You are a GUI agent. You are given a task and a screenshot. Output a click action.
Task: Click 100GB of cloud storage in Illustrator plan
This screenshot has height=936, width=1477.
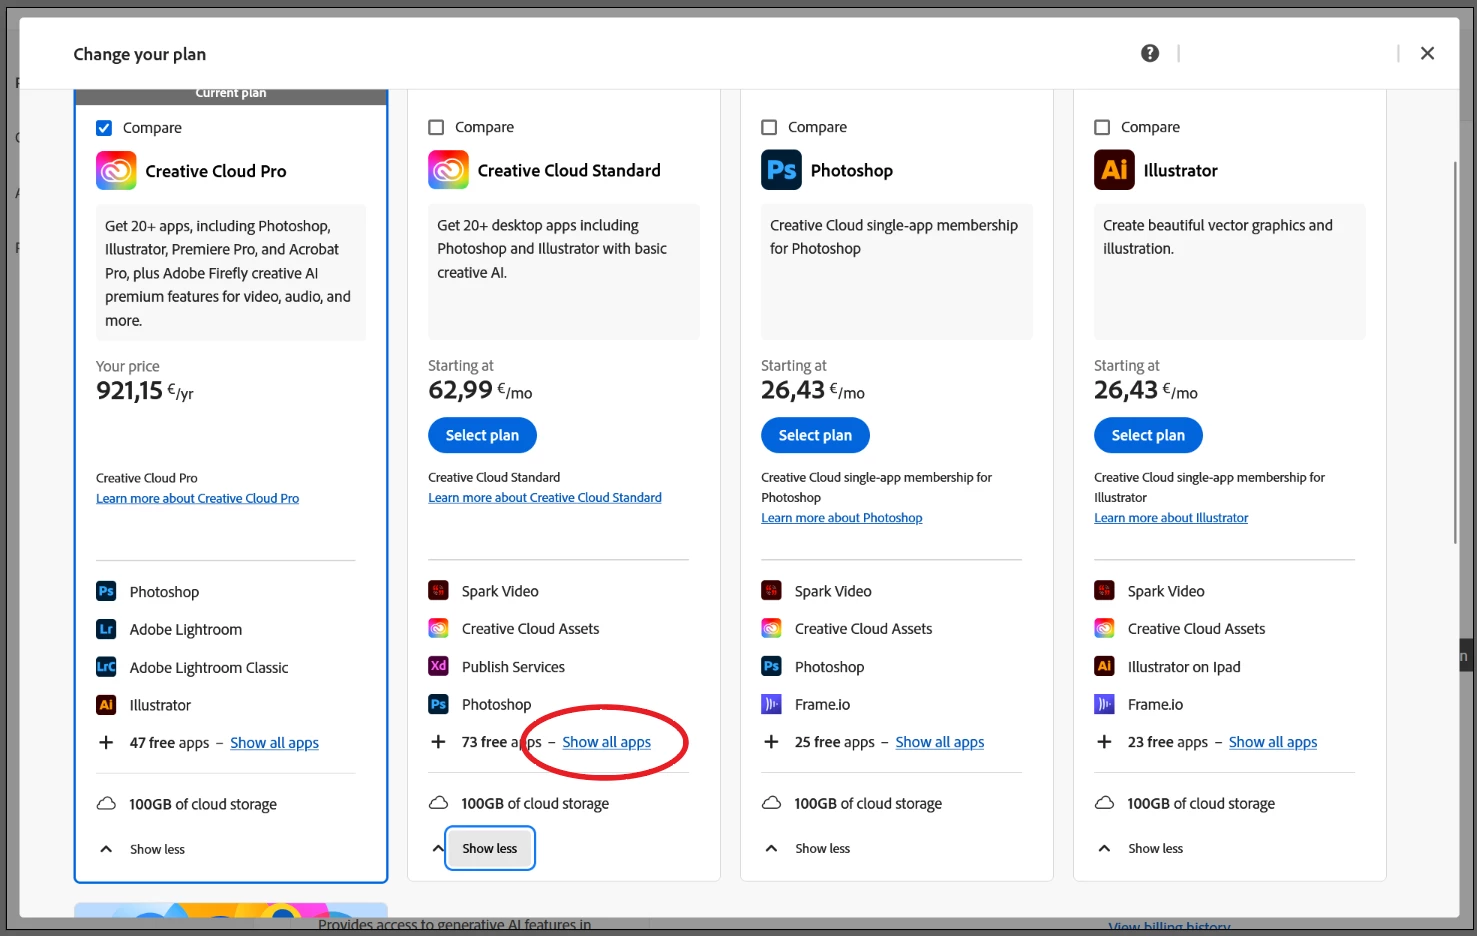1201,803
